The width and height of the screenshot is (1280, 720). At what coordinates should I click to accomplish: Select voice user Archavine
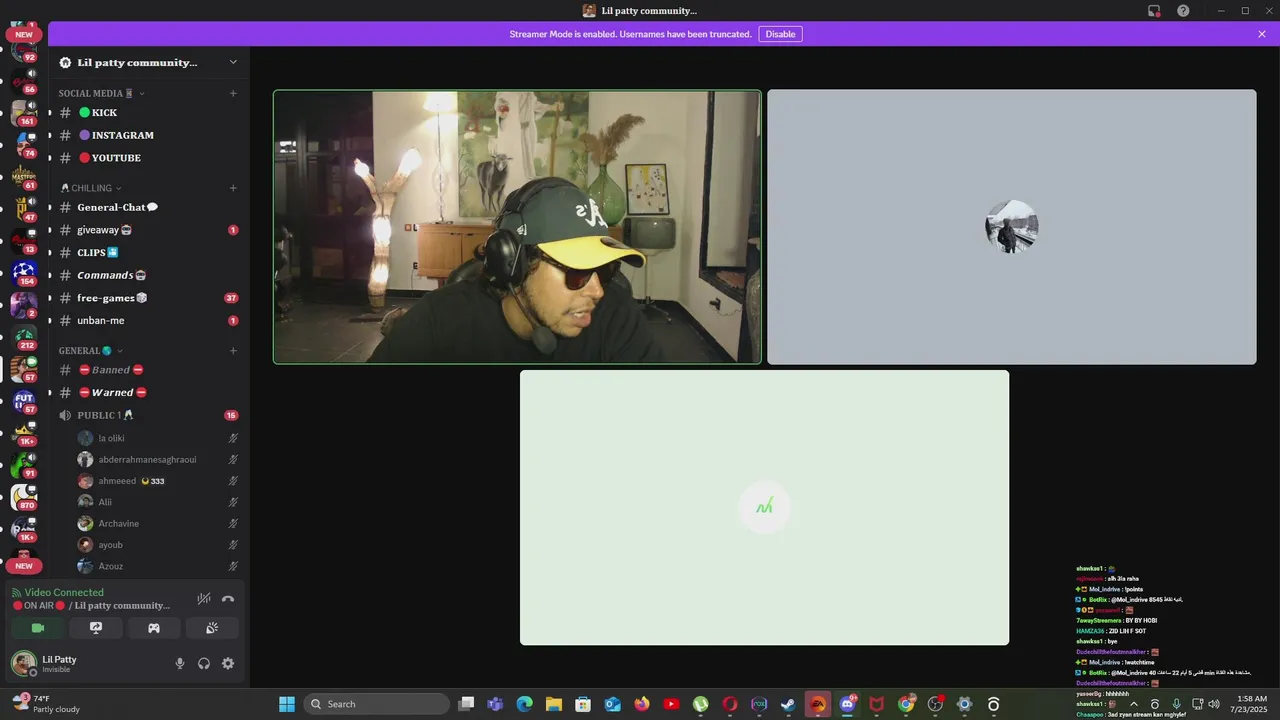(158, 524)
